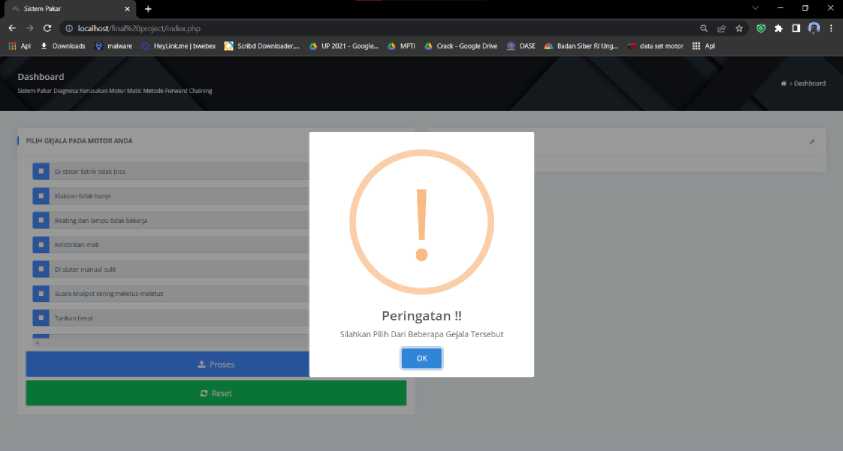Click the green Reset button
843x451 pixels.
tap(216, 393)
